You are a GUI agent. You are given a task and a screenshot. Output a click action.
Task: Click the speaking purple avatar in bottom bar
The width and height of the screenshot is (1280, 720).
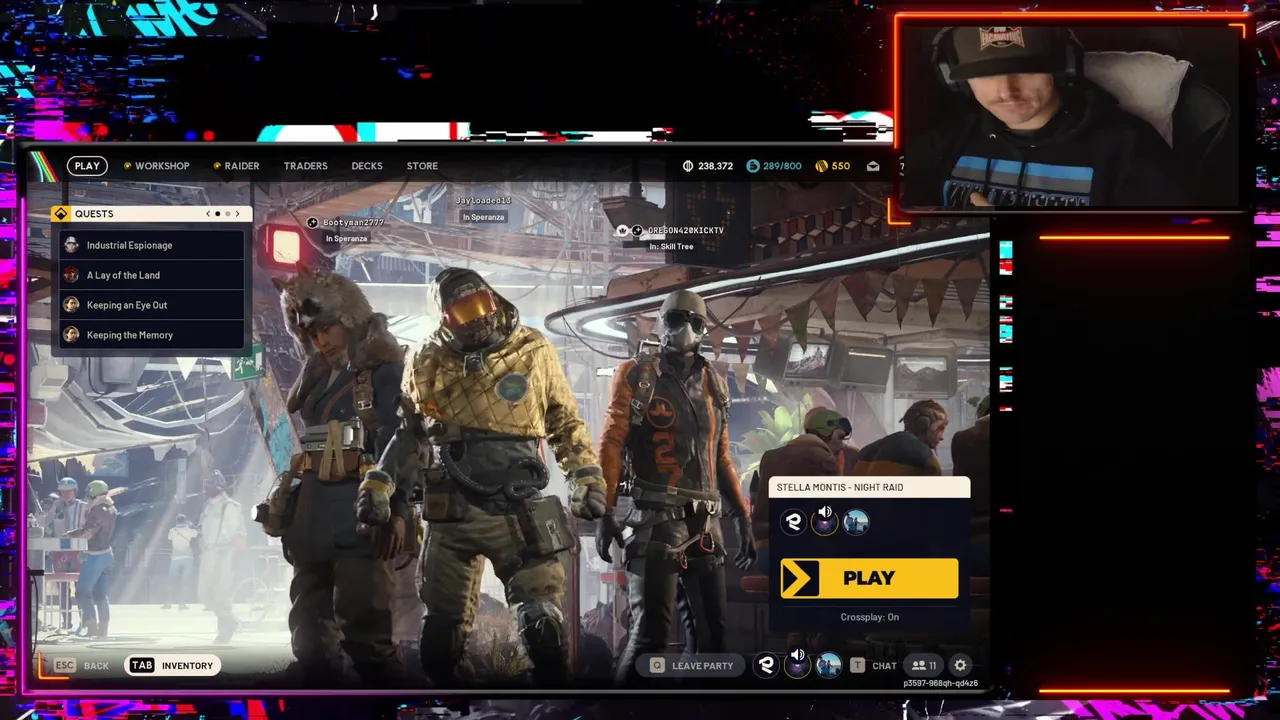pyautogui.click(x=797, y=668)
